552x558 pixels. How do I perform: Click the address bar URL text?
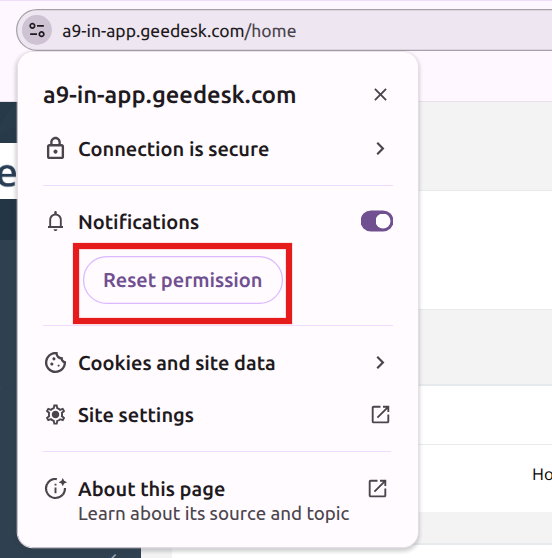[179, 31]
